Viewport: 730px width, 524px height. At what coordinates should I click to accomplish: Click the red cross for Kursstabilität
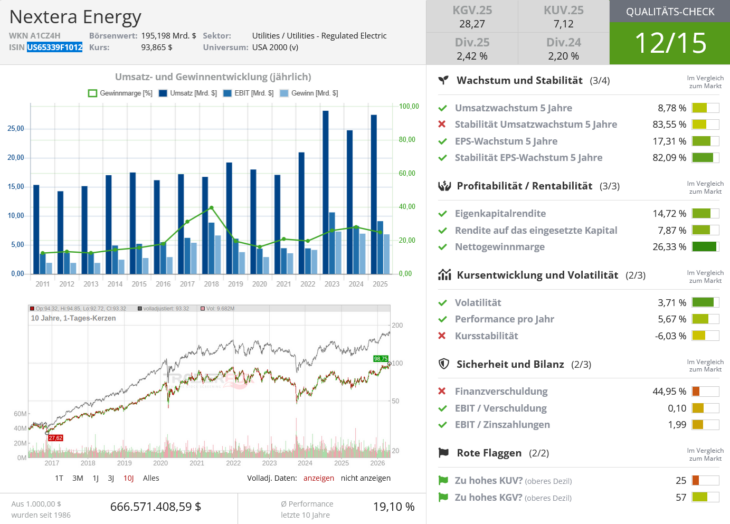[442, 336]
